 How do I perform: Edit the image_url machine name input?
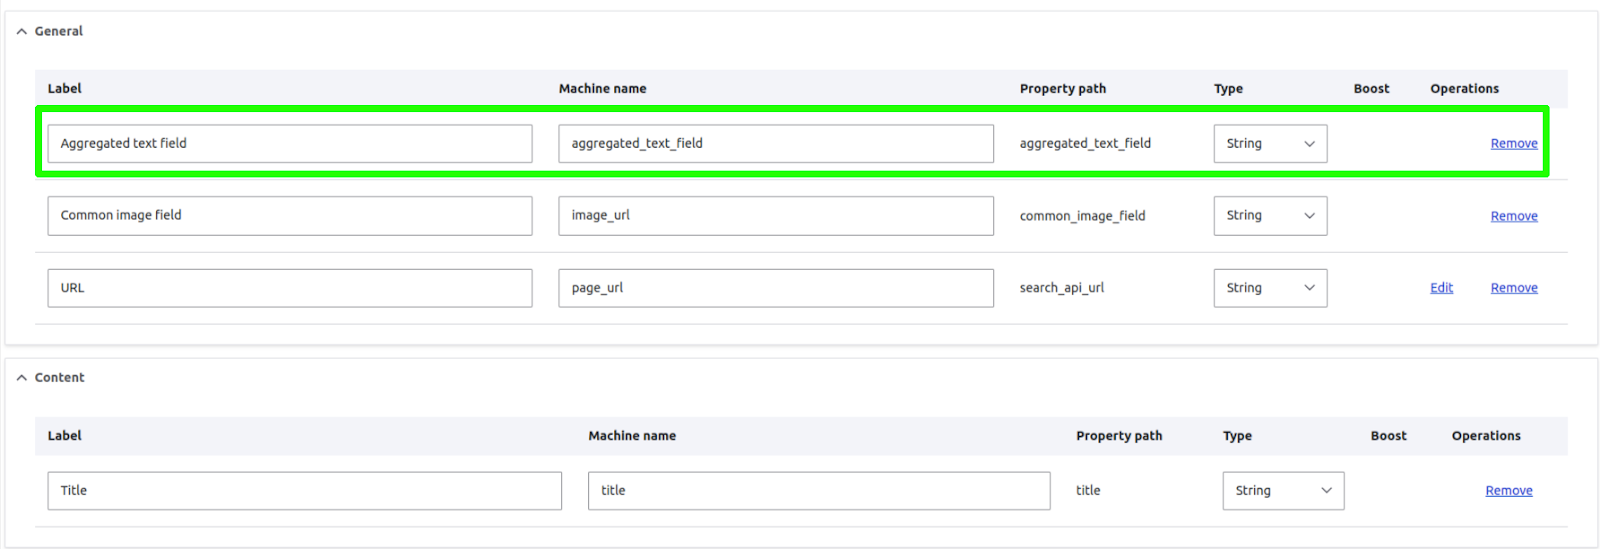tap(776, 216)
